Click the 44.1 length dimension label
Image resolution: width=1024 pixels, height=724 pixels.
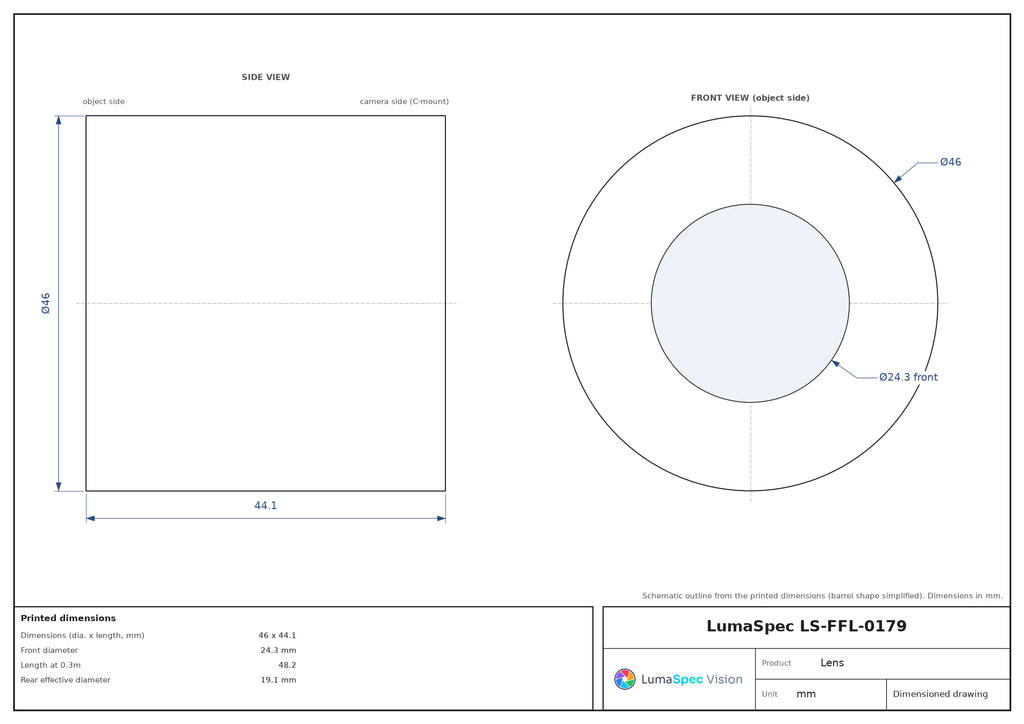click(266, 505)
